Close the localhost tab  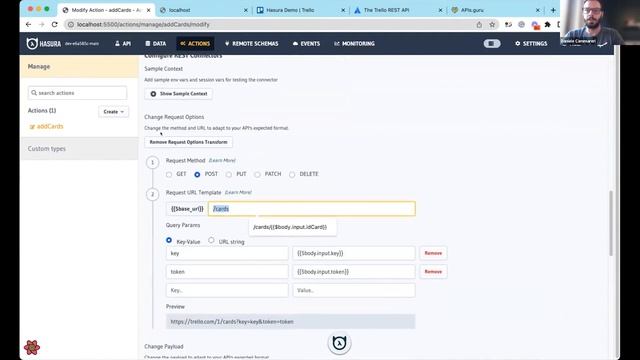pyautogui.click(x=246, y=10)
